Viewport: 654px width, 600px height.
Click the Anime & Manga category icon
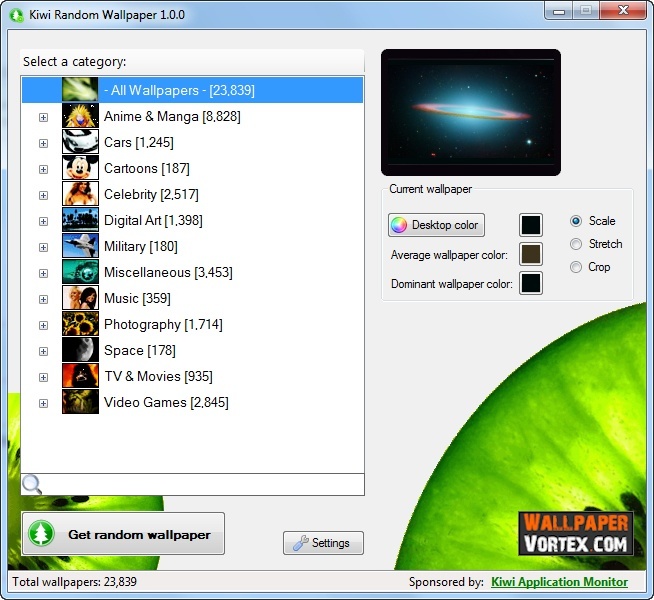tap(80, 116)
